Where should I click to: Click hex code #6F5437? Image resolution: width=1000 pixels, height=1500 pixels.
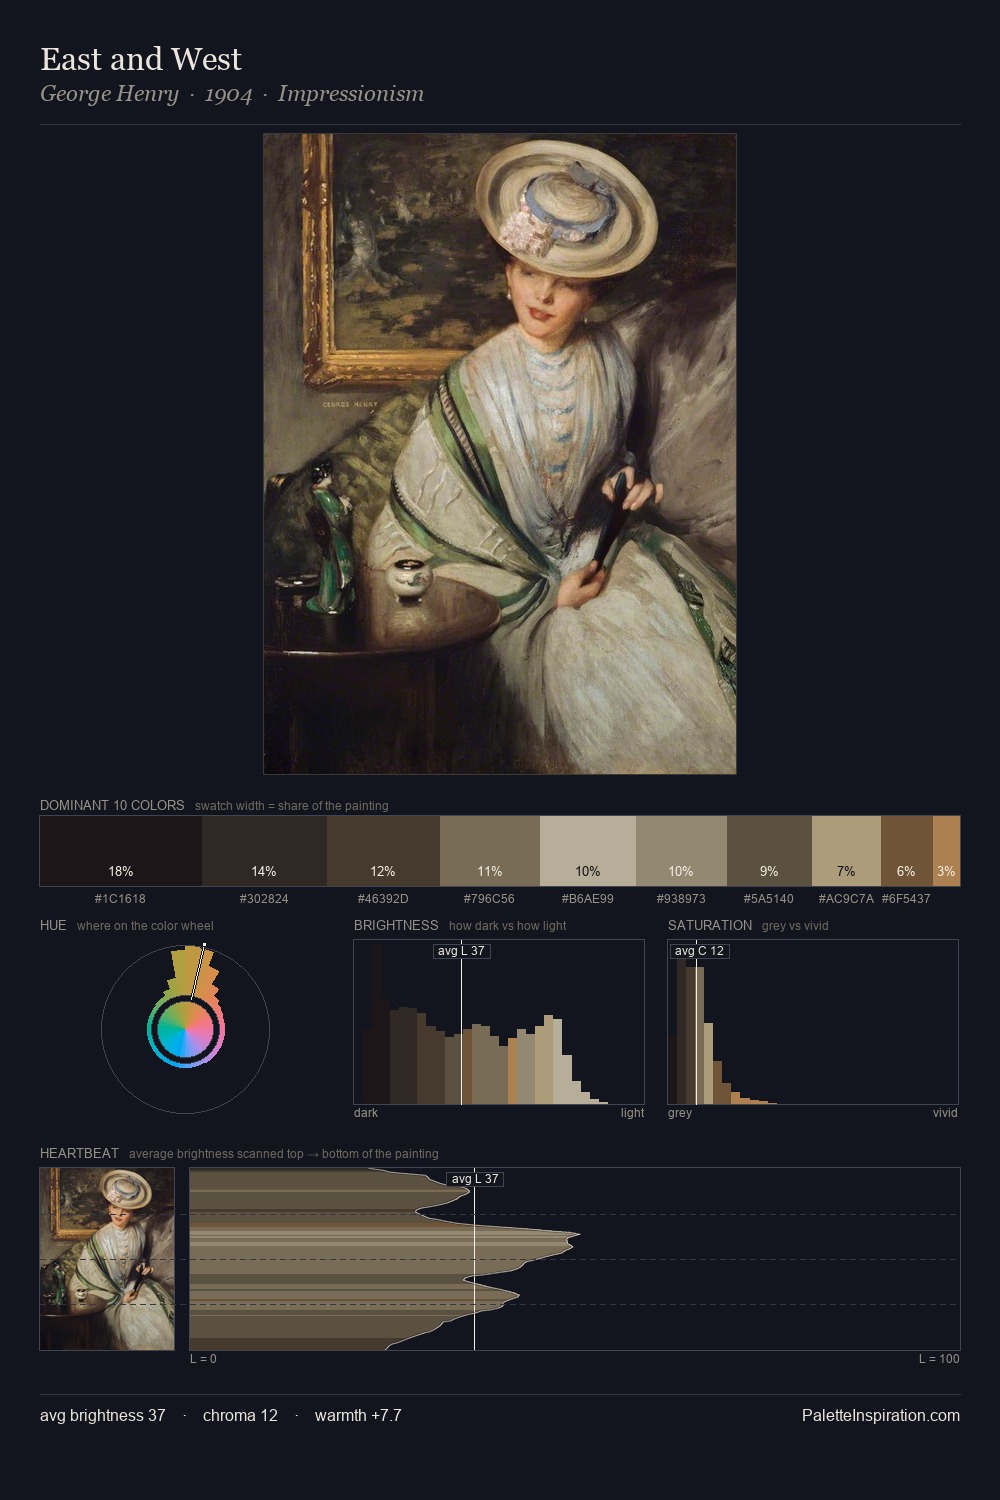(x=906, y=899)
